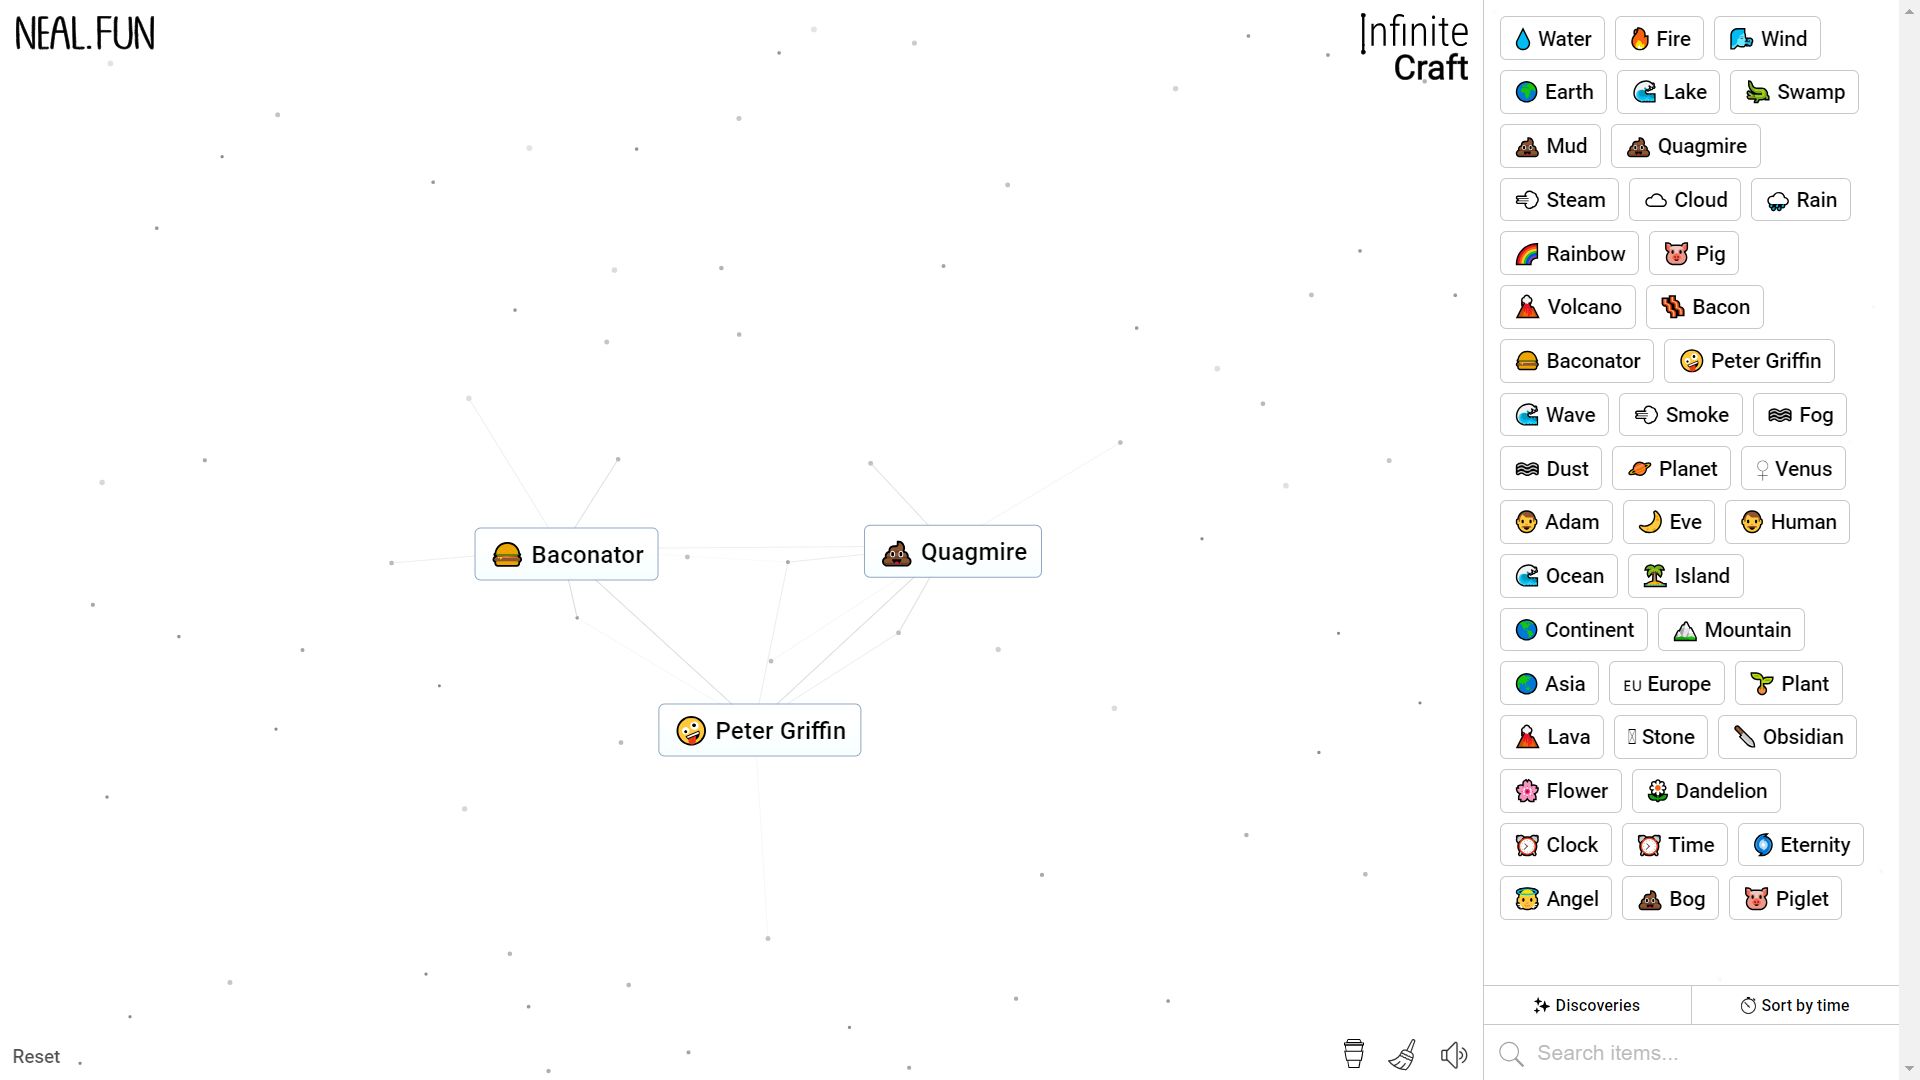Open Search items input field
Viewport: 1920px width, 1080px height.
pyautogui.click(x=1700, y=1052)
